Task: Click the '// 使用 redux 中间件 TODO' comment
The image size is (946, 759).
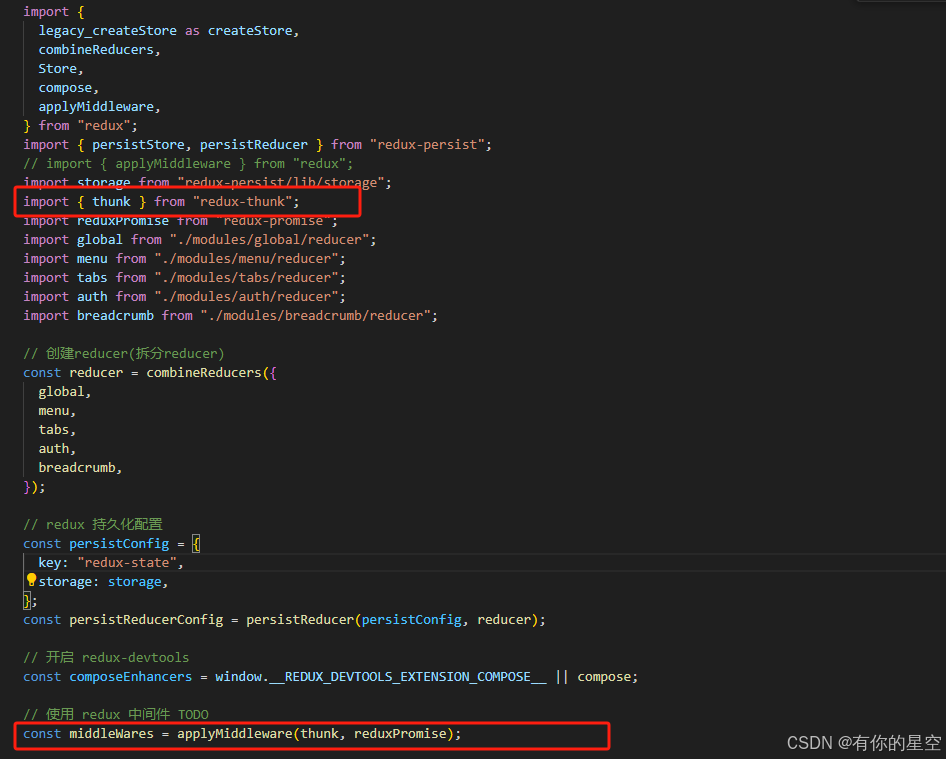Action: (x=116, y=714)
